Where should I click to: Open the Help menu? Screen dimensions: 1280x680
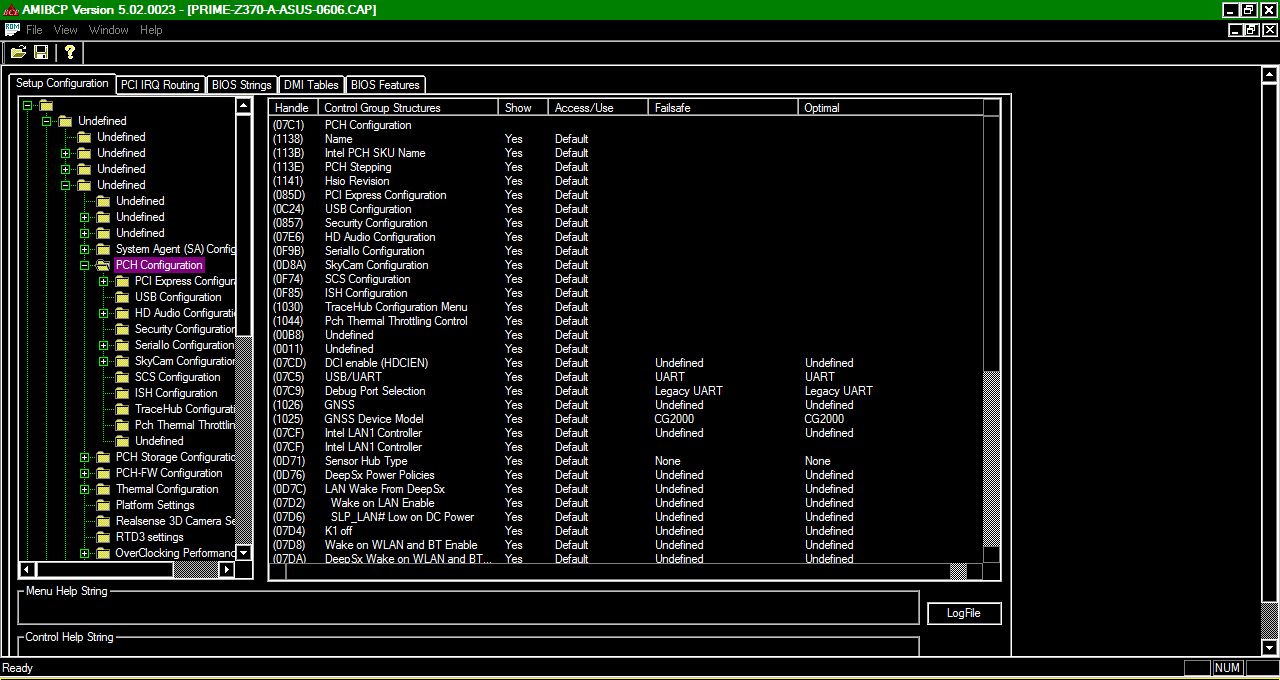151,30
